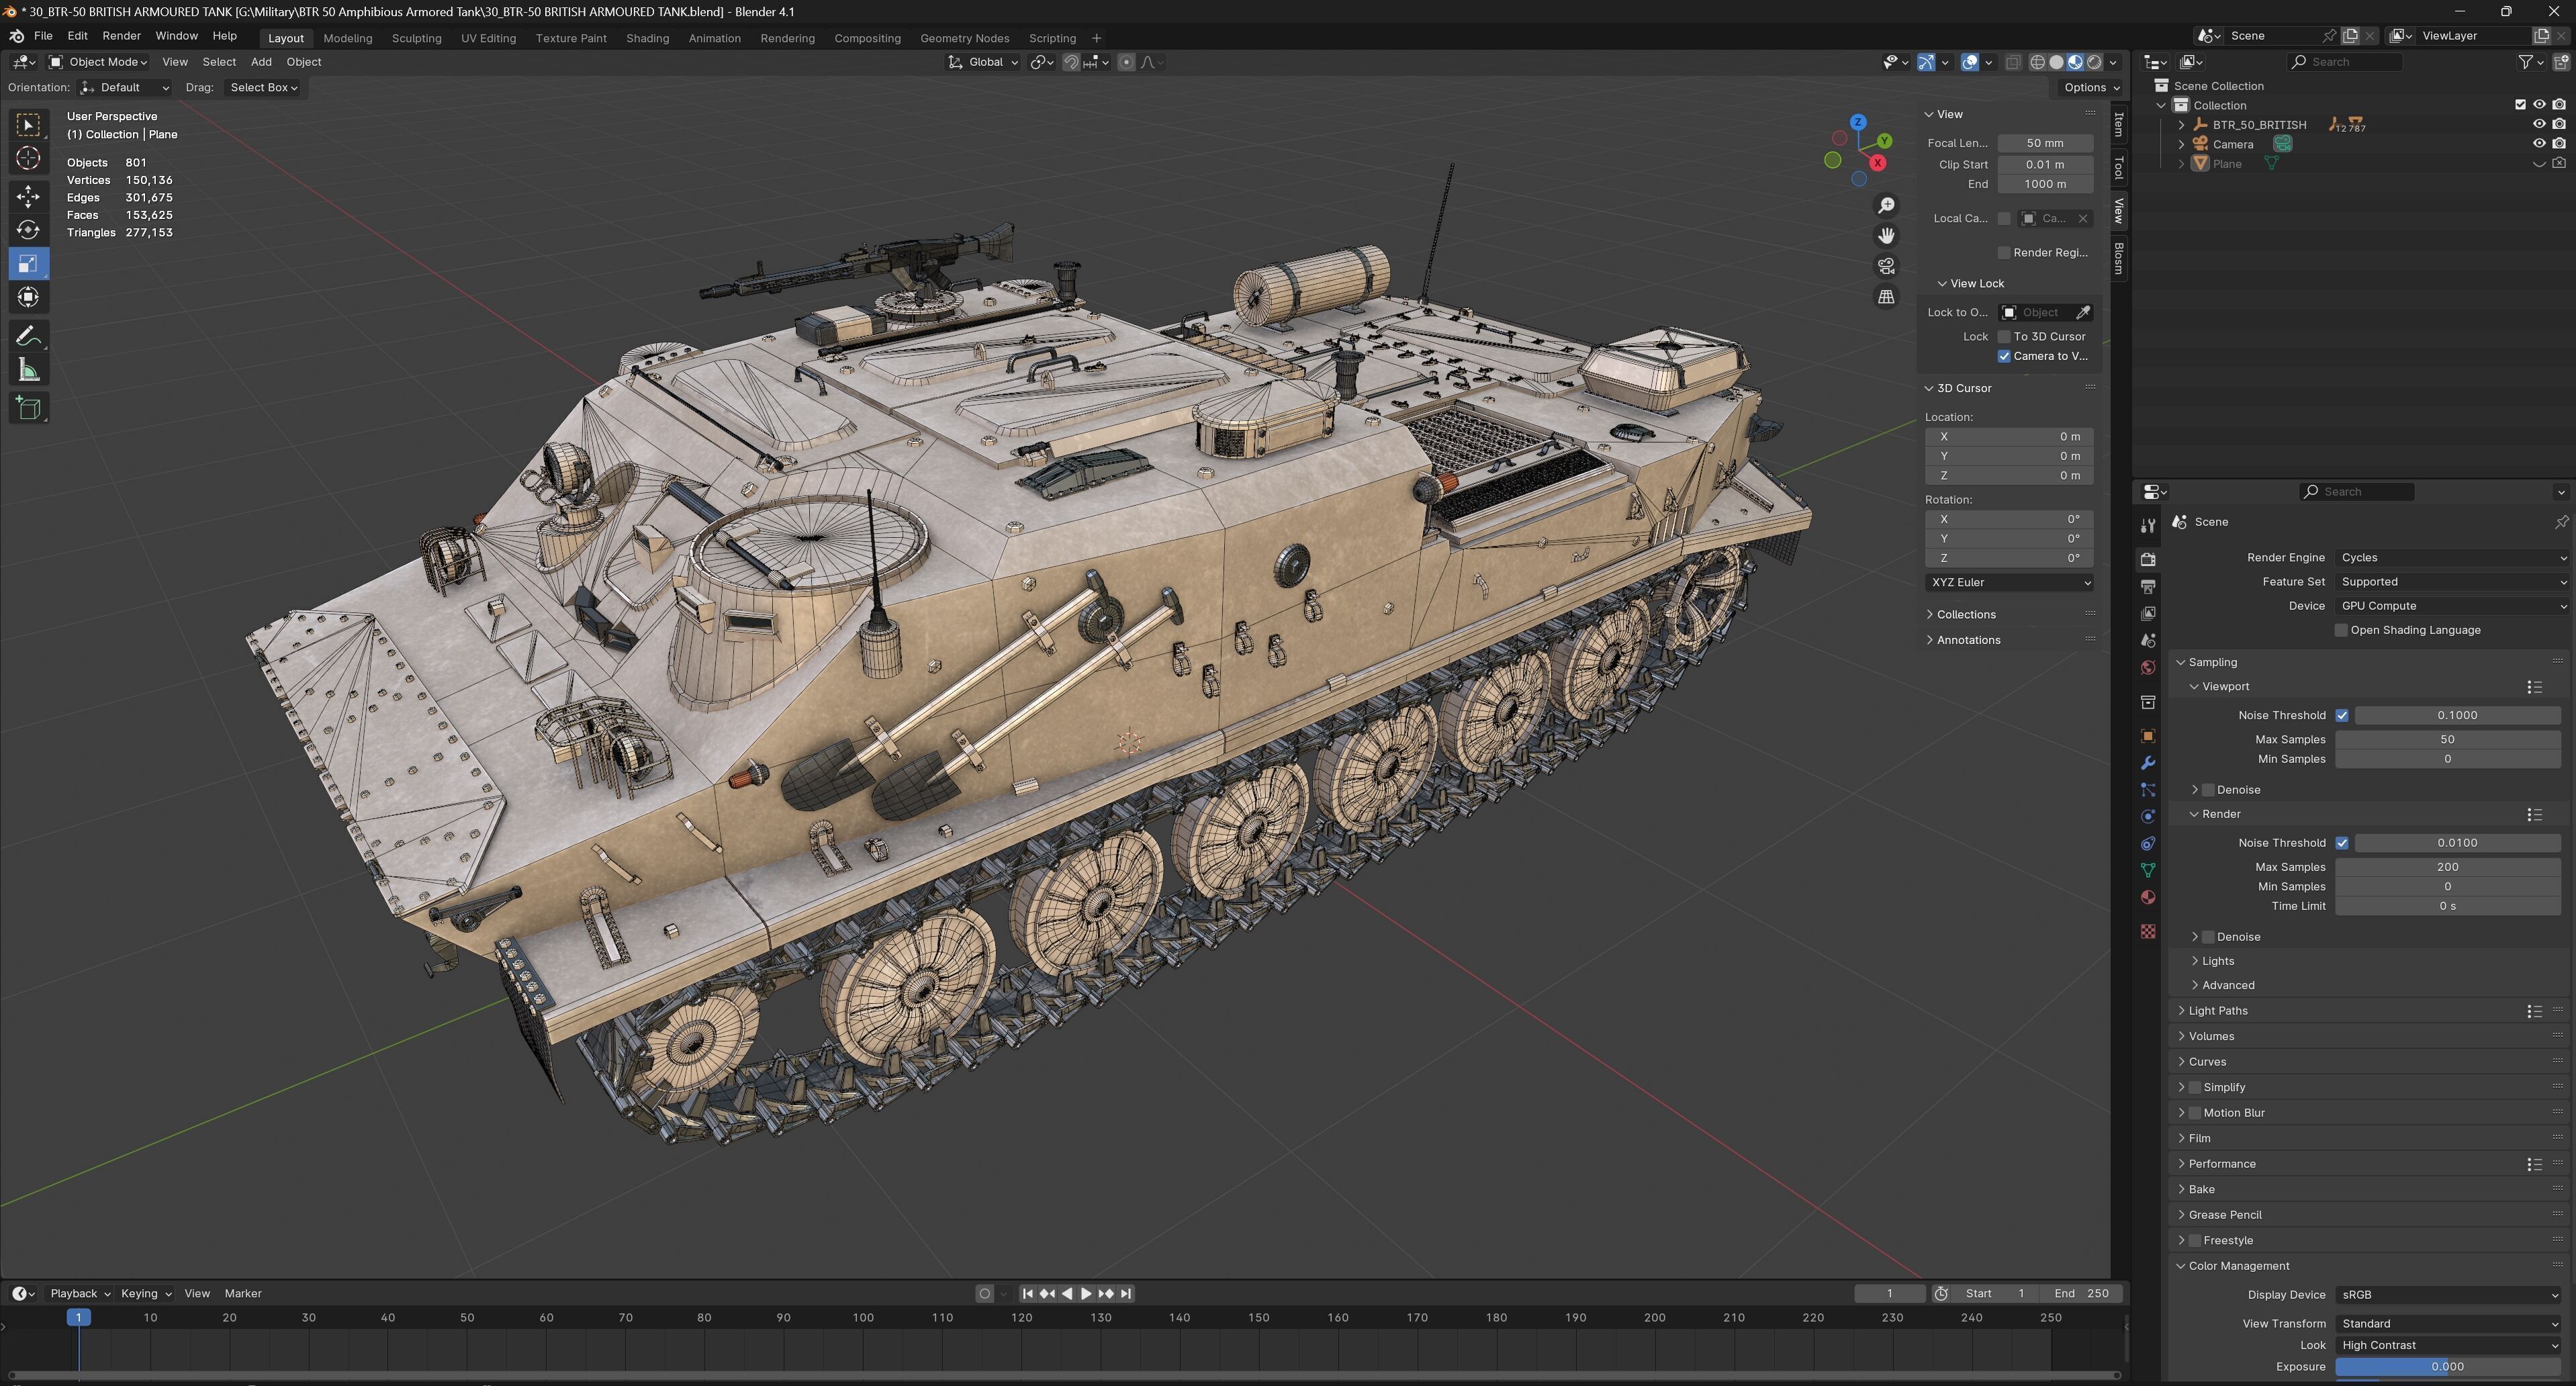Open Object Mode dropdown
Image resolution: width=2576 pixels, height=1386 pixels.
[x=98, y=62]
